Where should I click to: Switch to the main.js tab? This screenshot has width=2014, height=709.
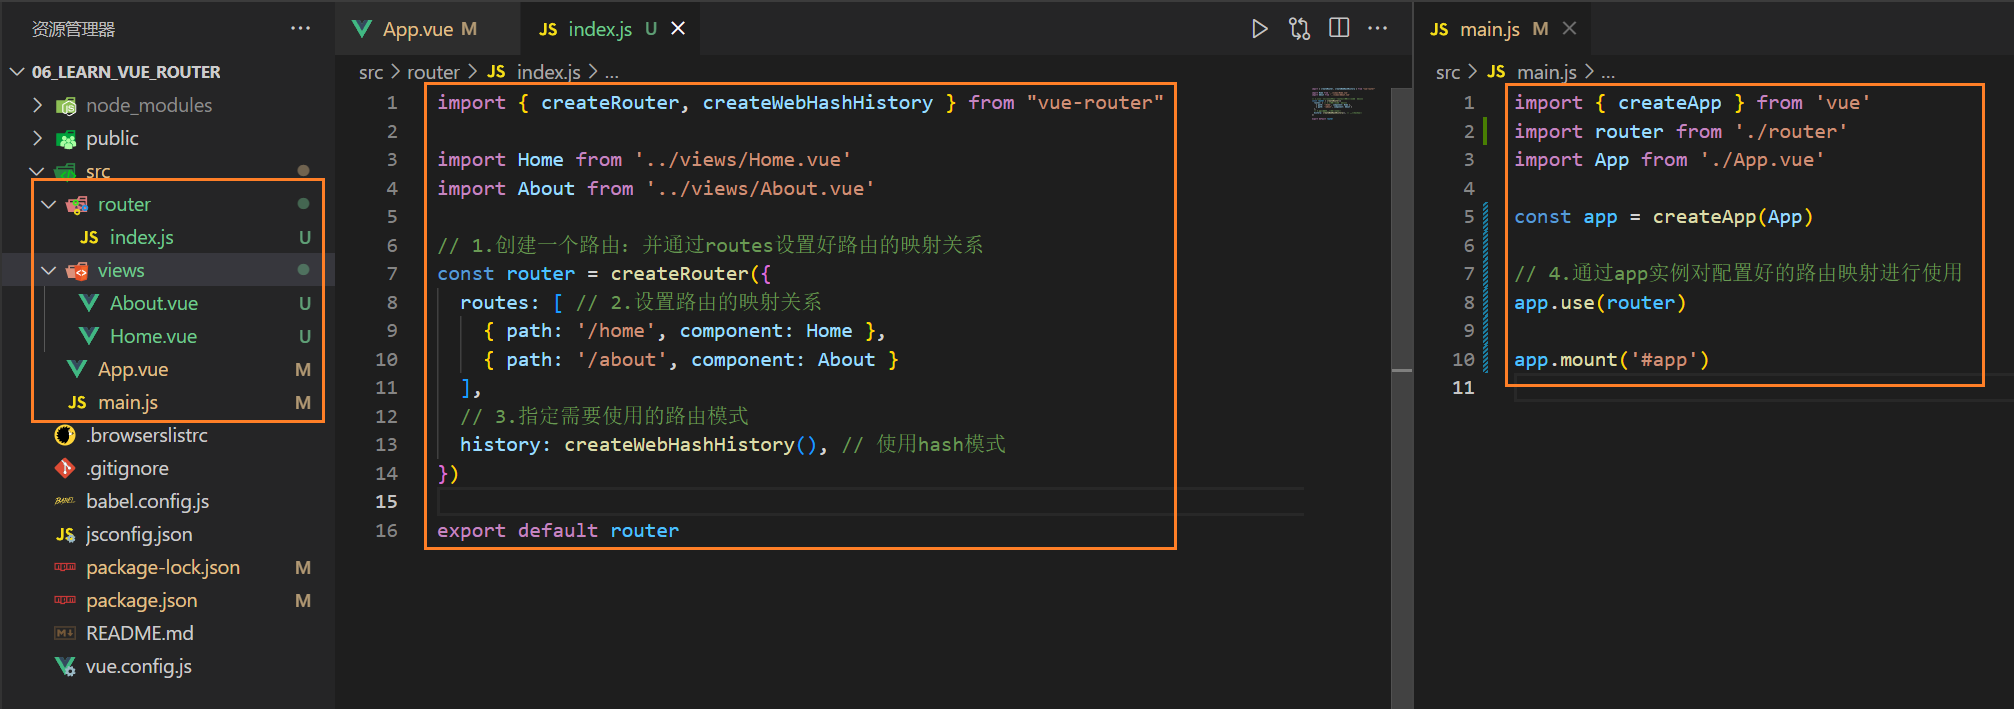click(x=1490, y=29)
